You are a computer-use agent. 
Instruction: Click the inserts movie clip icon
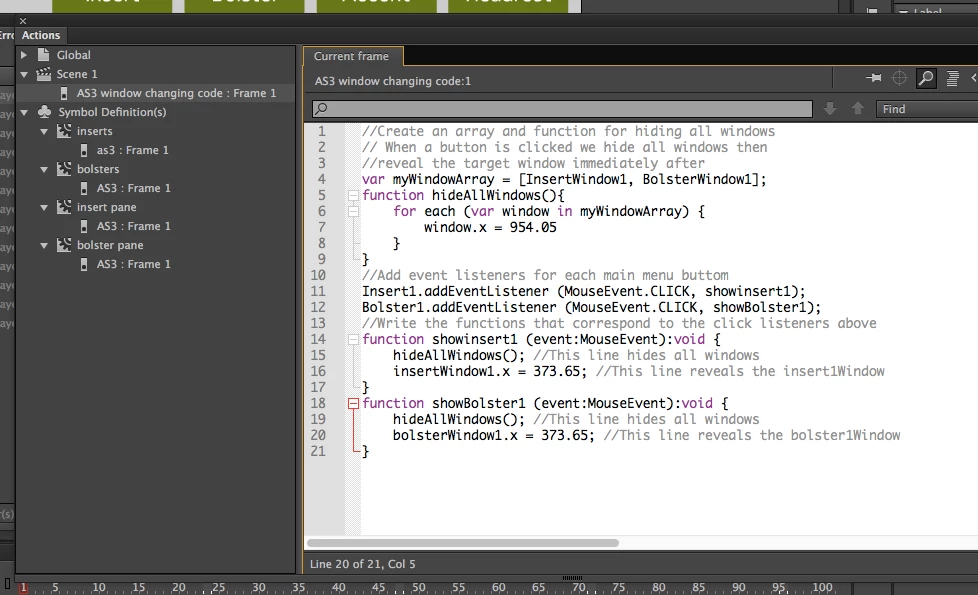[x=64, y=131]
